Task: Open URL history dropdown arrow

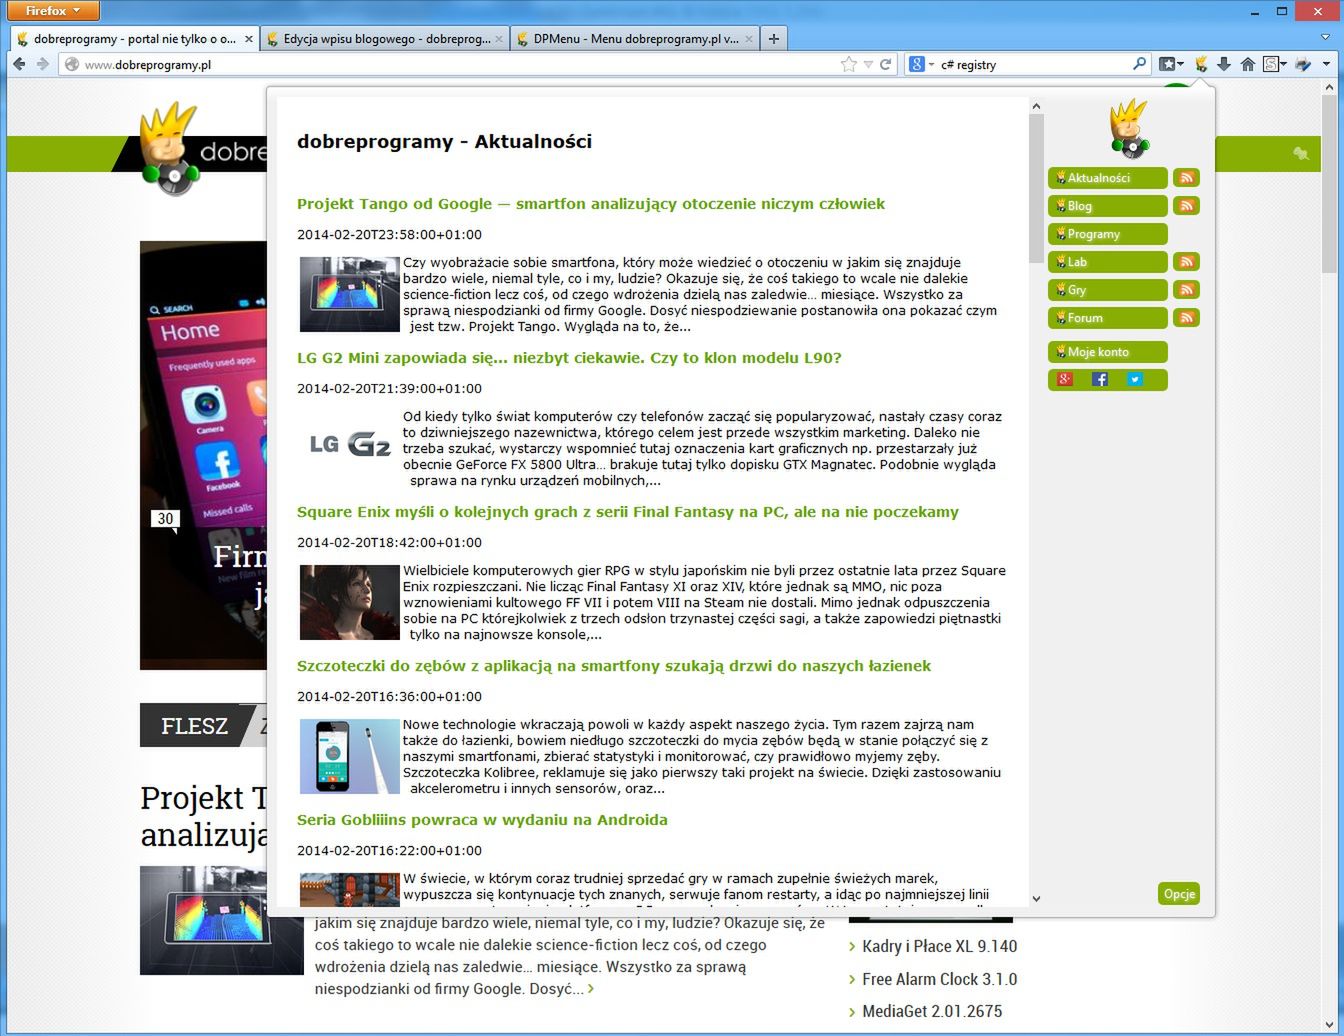Action: (868, 64)
